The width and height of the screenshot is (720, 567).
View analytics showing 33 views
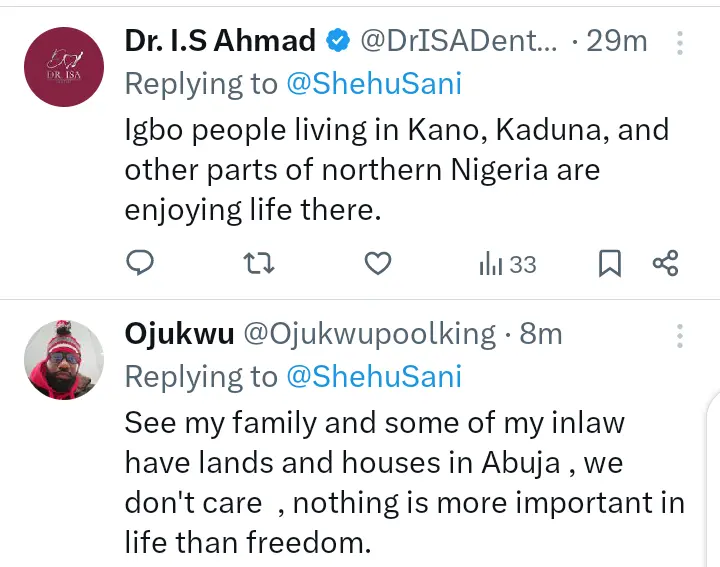pos(508,264)
